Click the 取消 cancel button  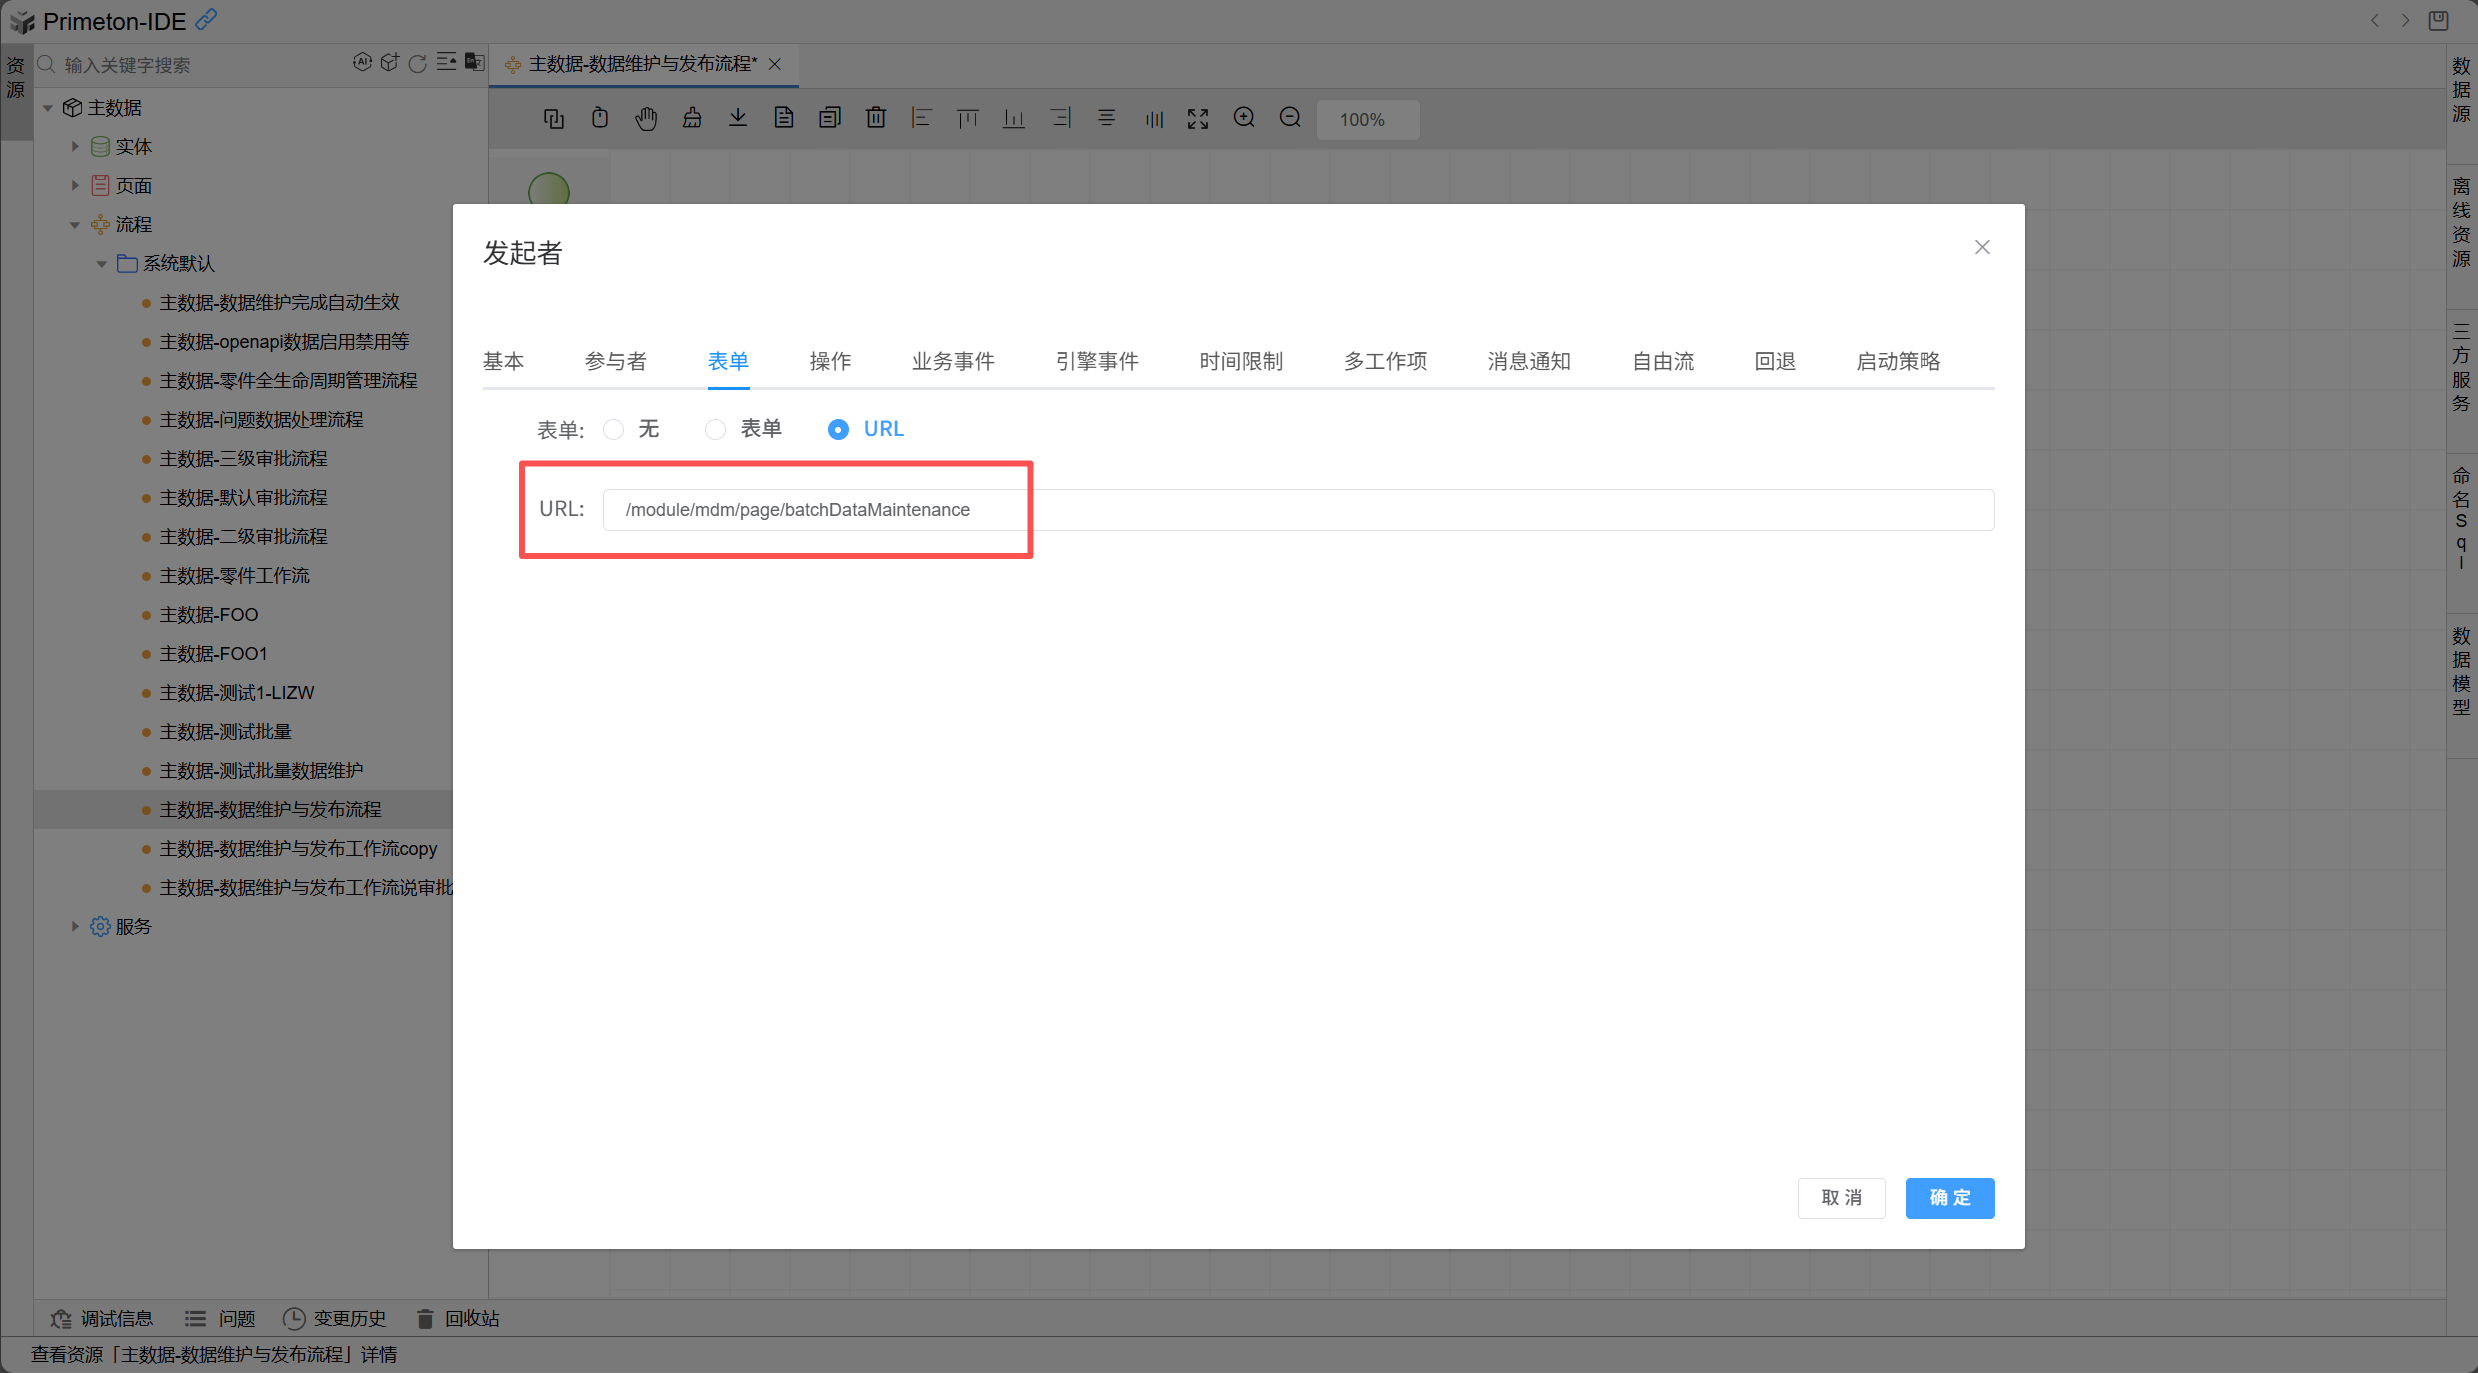coord(1841,1197)
